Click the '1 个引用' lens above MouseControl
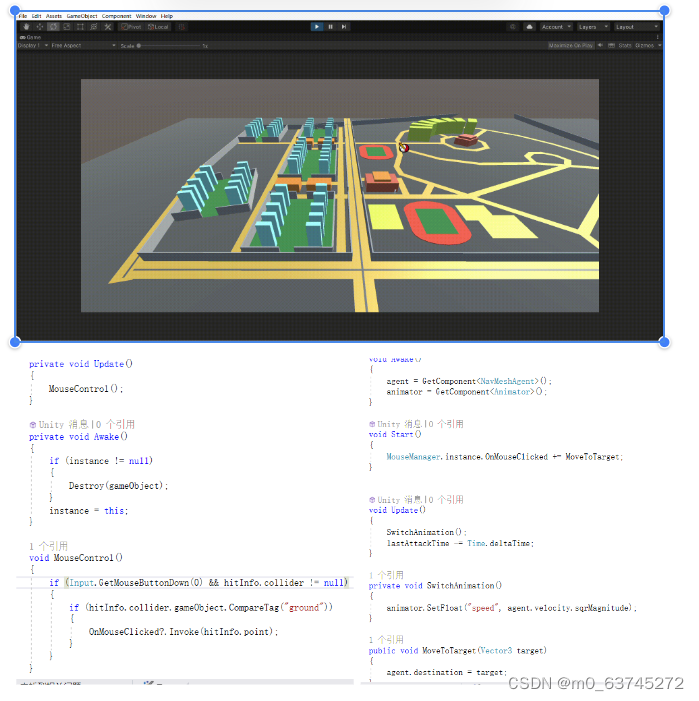699x701 pixels. [49, 546]
